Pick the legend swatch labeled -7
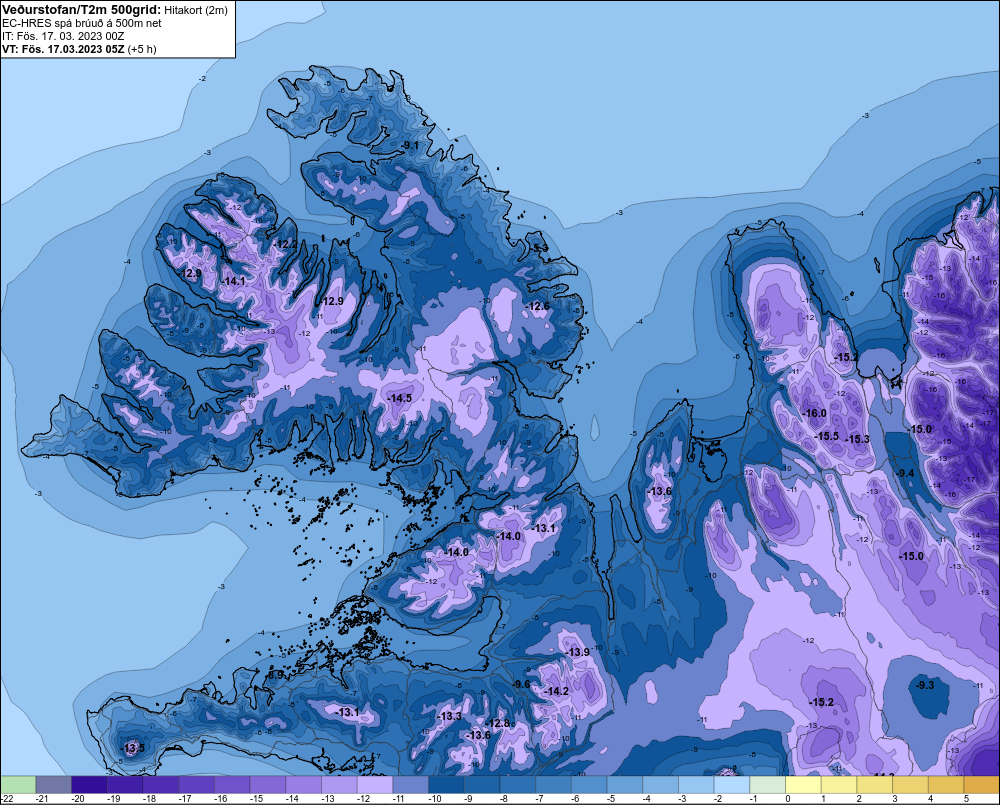The height and width of the screenshot is (805, 1000). (x=554, y=785)
